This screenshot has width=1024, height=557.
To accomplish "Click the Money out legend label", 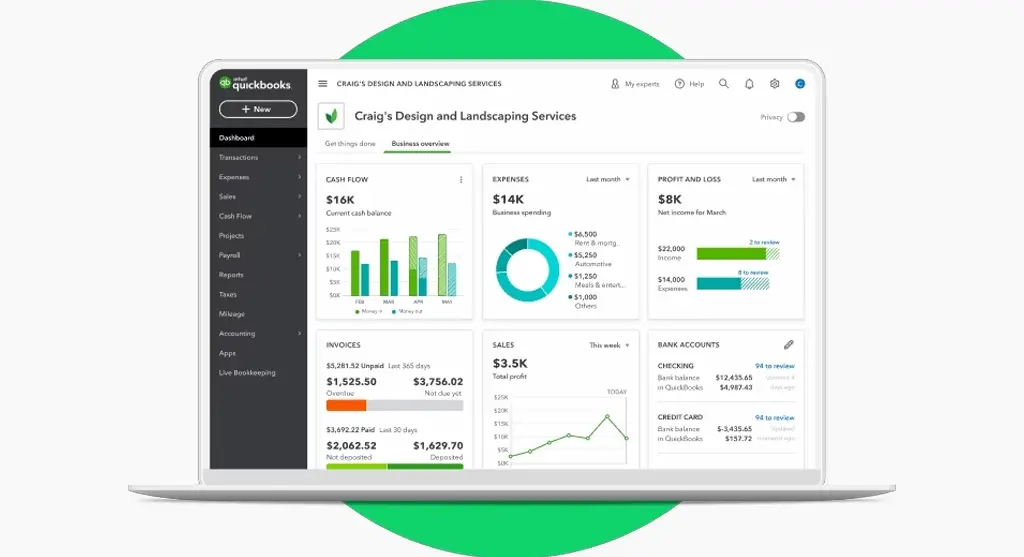I will click(407, 311).
